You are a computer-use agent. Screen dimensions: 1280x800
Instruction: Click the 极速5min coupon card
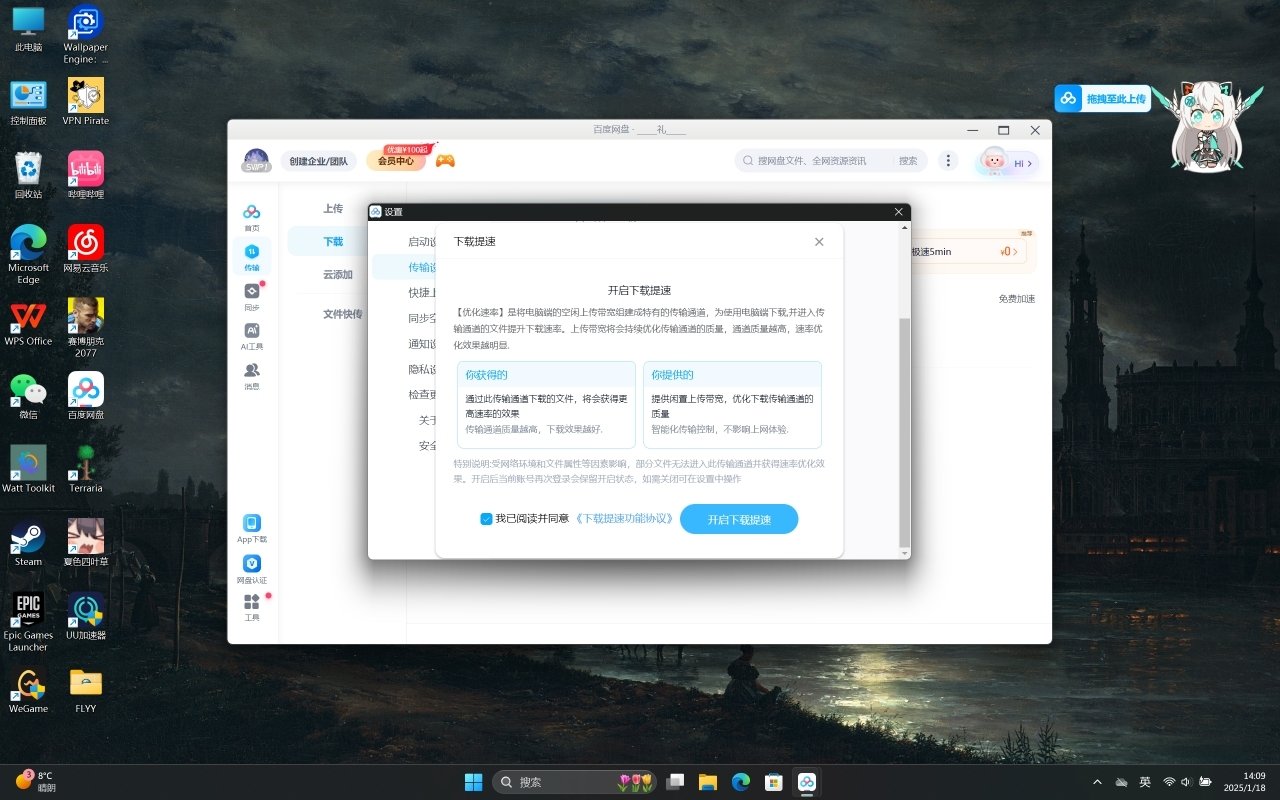coord(968,251)
